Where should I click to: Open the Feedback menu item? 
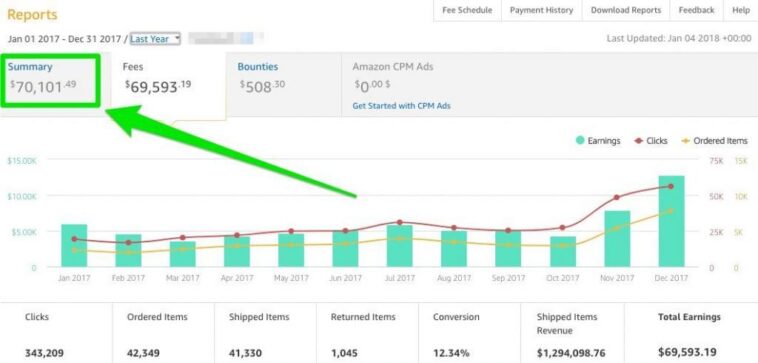pyautogui.click(x=696, y=10)
